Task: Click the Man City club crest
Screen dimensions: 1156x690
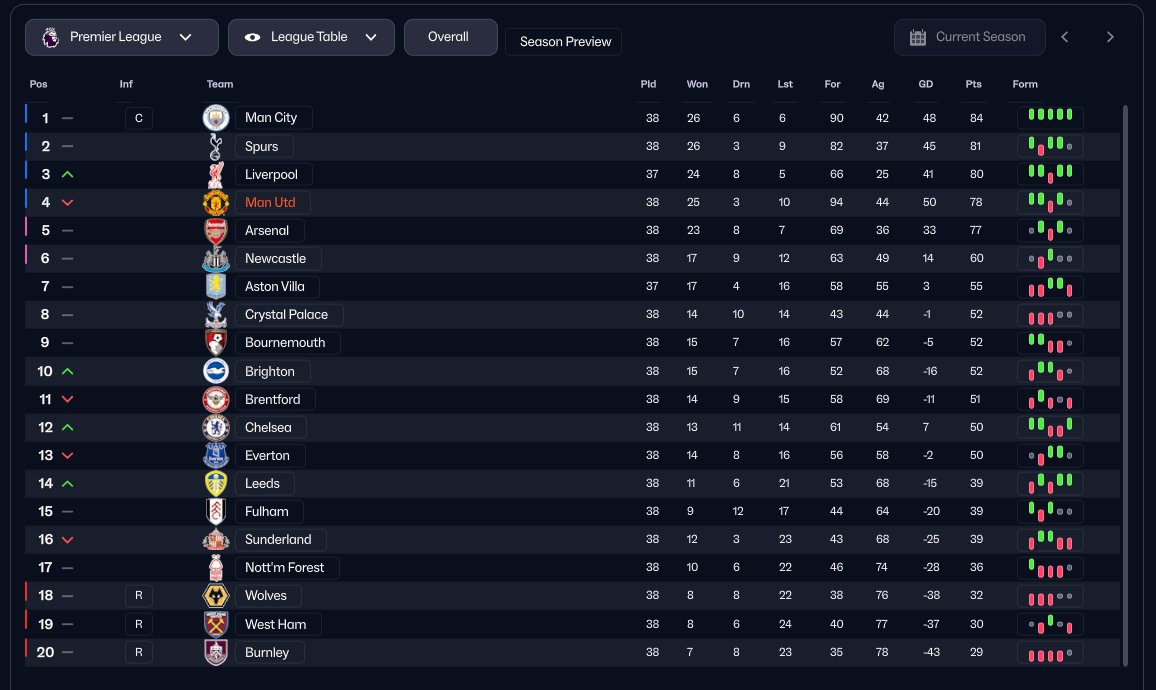Action: pos(216,118)
